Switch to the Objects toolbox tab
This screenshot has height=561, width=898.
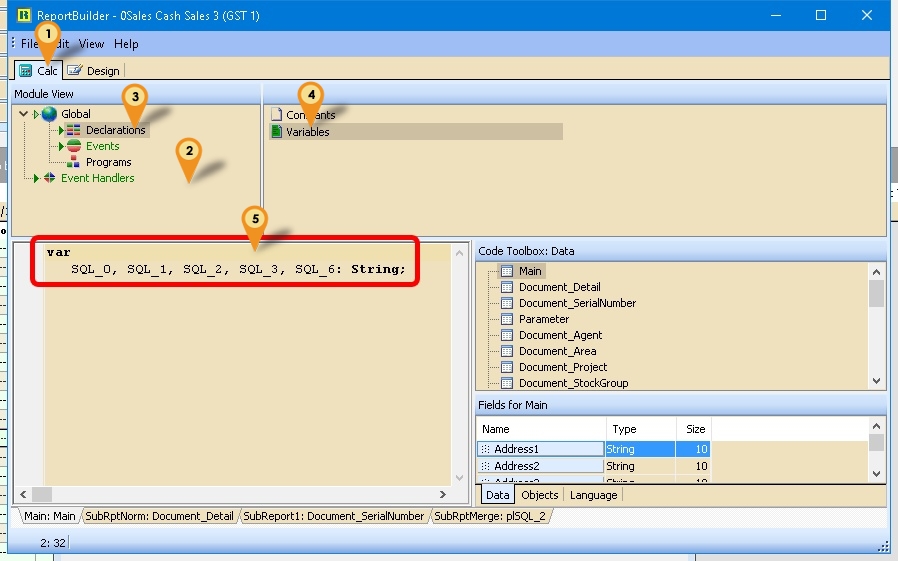540,495
